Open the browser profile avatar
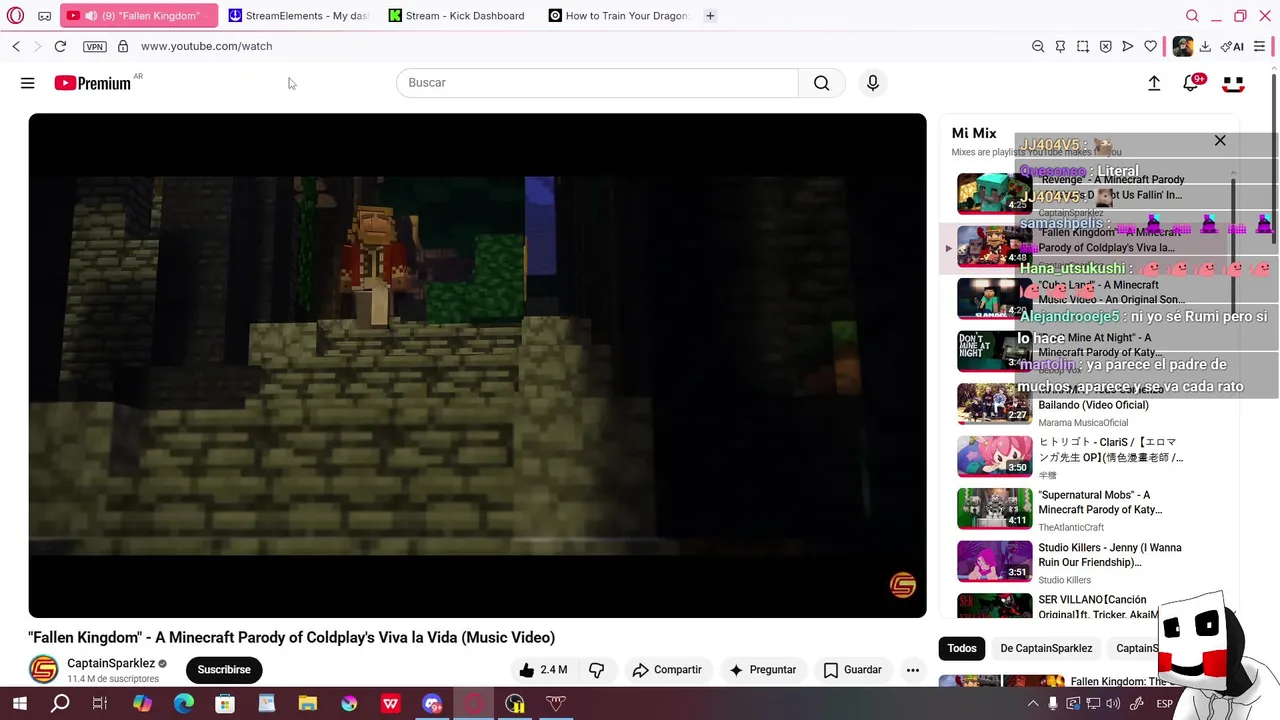This screenshot has height=720, width=1280. 1183,46
